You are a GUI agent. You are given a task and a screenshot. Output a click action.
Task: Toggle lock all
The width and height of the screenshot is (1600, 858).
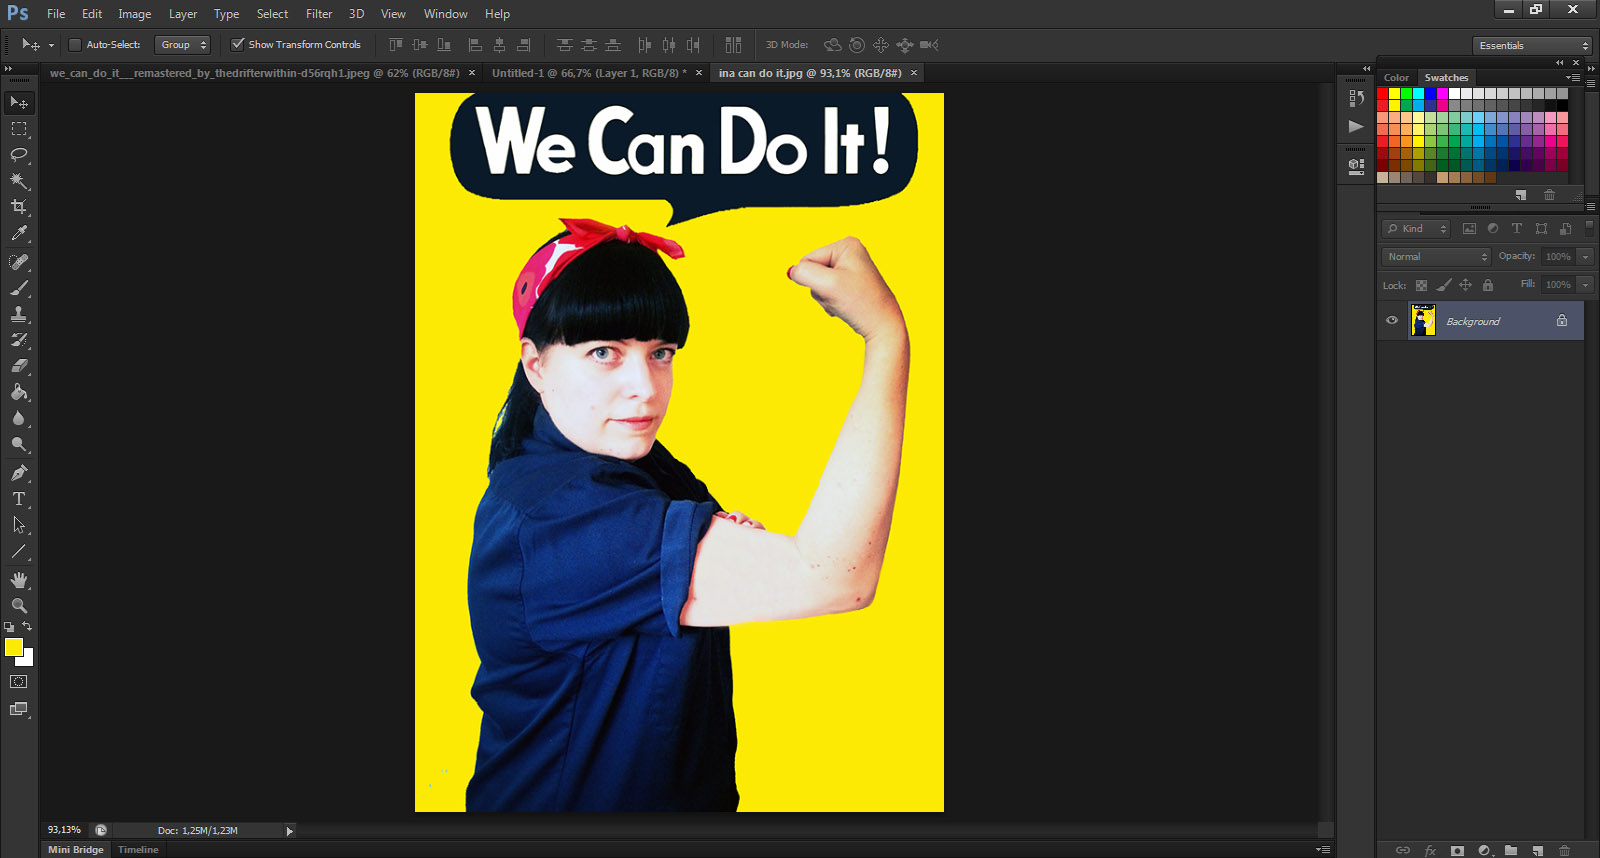point(1488,285)
